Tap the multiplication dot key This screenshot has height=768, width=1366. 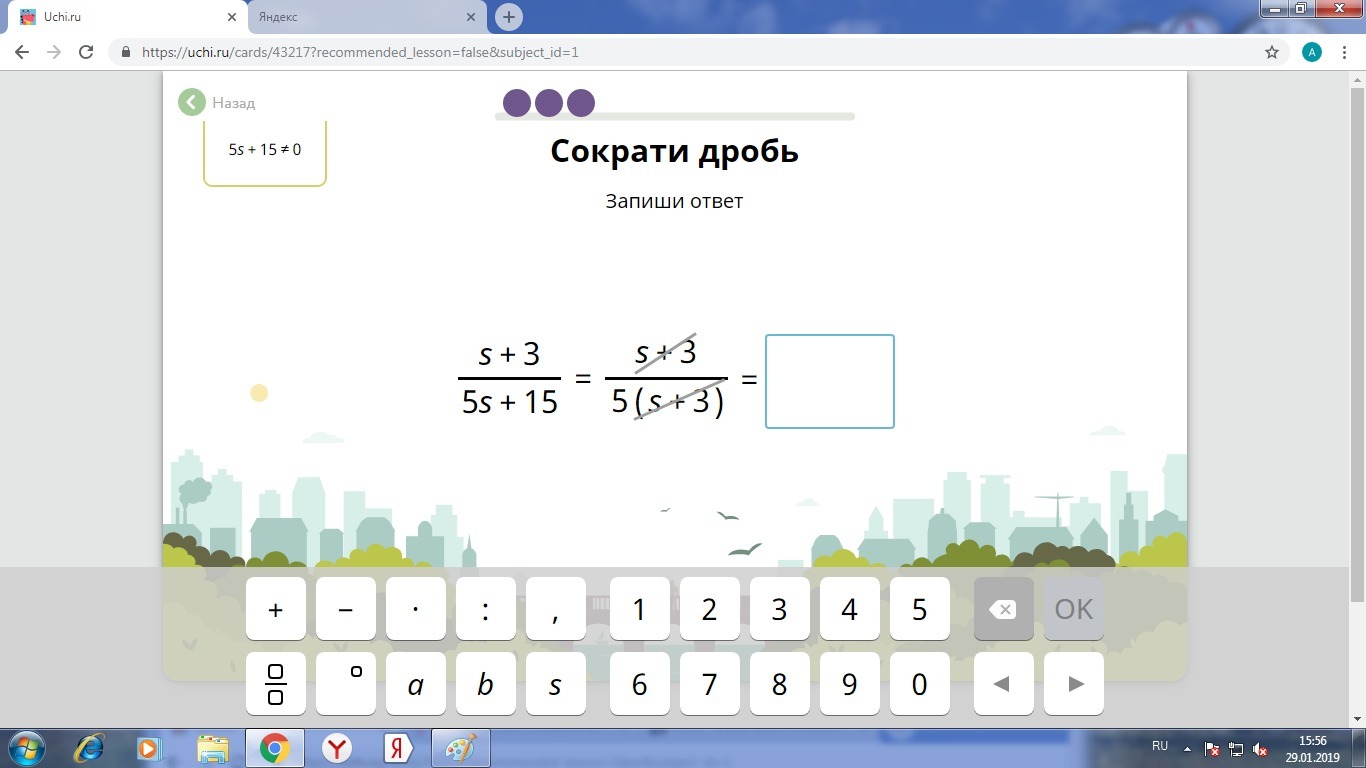click(x=416, y=609)
